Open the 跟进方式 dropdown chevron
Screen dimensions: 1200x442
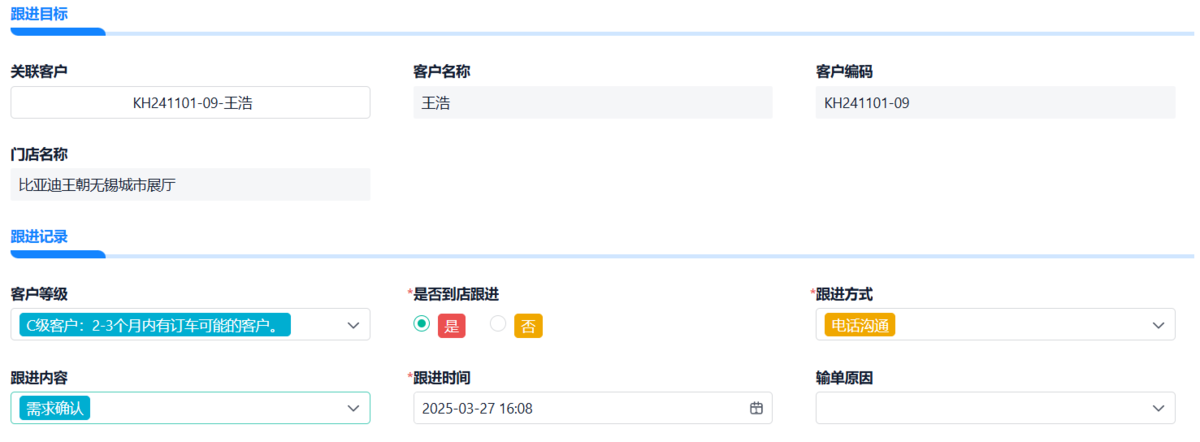[1158, 325]
